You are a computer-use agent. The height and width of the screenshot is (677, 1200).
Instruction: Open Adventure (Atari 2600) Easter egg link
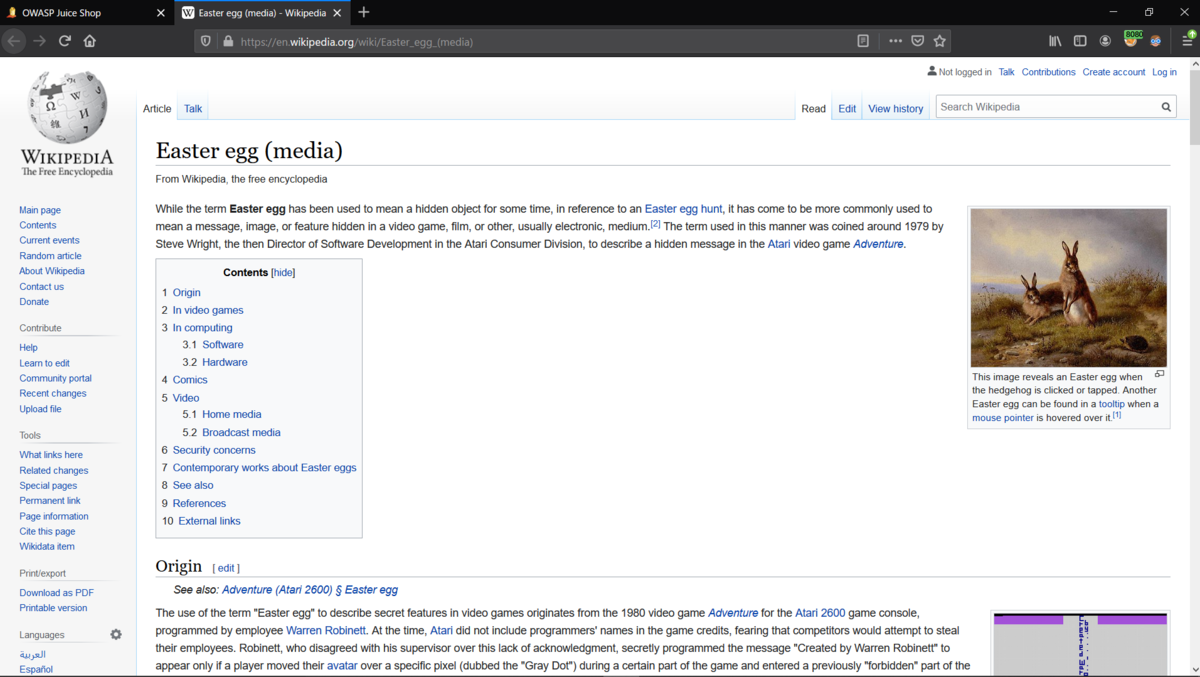coord(310,590)
